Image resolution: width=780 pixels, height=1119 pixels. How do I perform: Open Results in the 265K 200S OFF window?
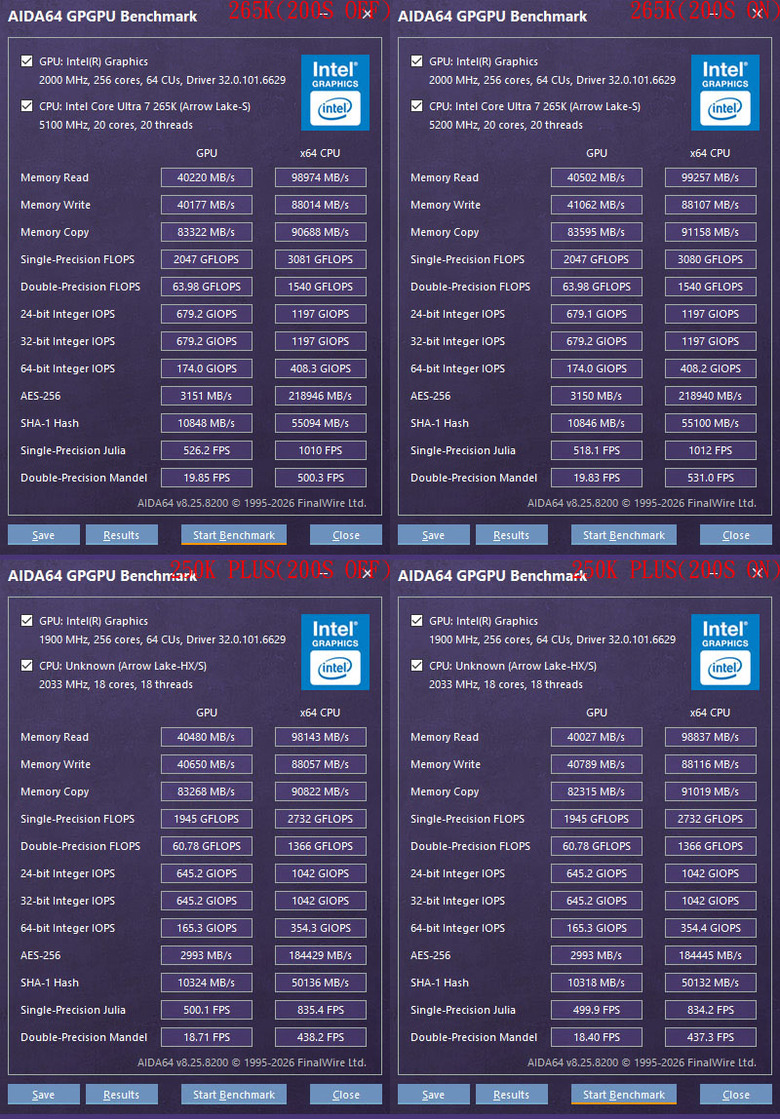[121, 535]
